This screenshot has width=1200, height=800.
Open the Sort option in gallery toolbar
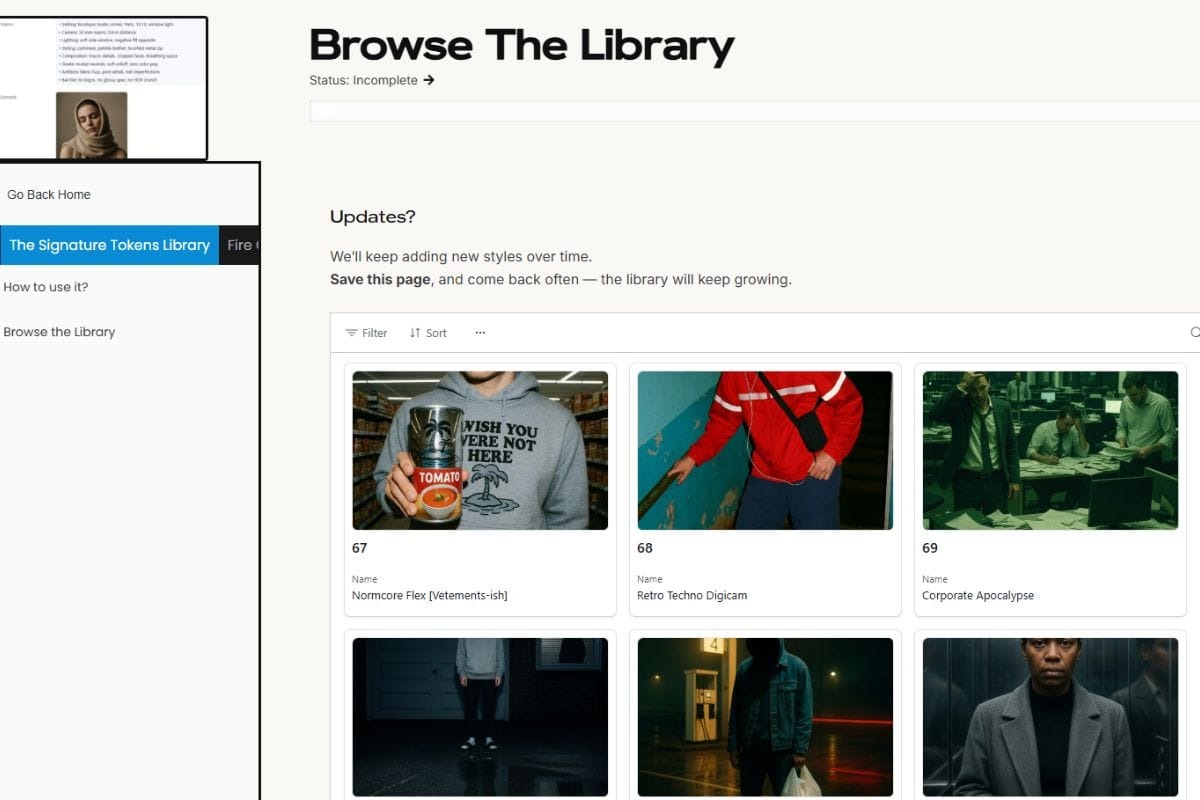pyautogui.click(x=428, y=333)
